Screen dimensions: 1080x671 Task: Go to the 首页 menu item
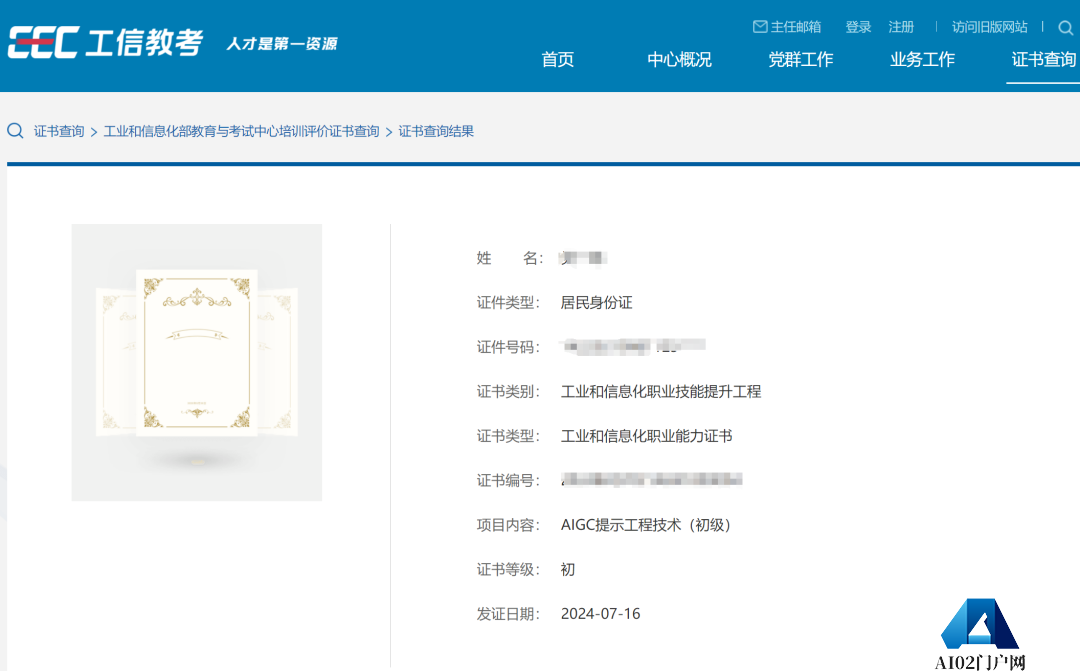pos(557,59)
